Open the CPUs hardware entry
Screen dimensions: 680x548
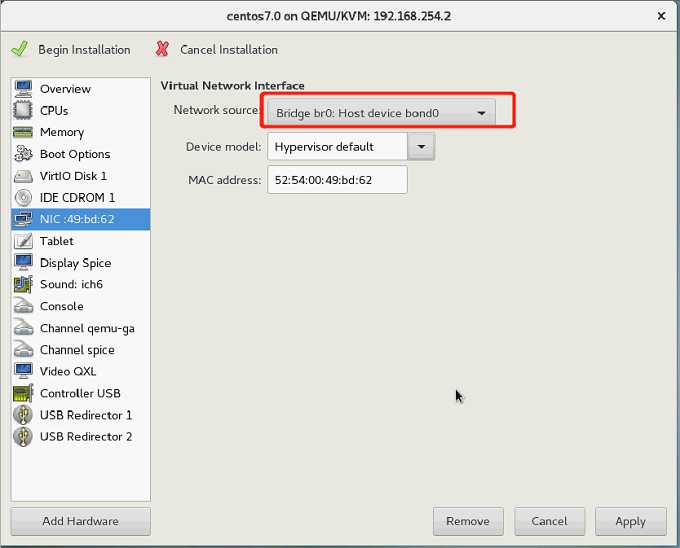81,110
